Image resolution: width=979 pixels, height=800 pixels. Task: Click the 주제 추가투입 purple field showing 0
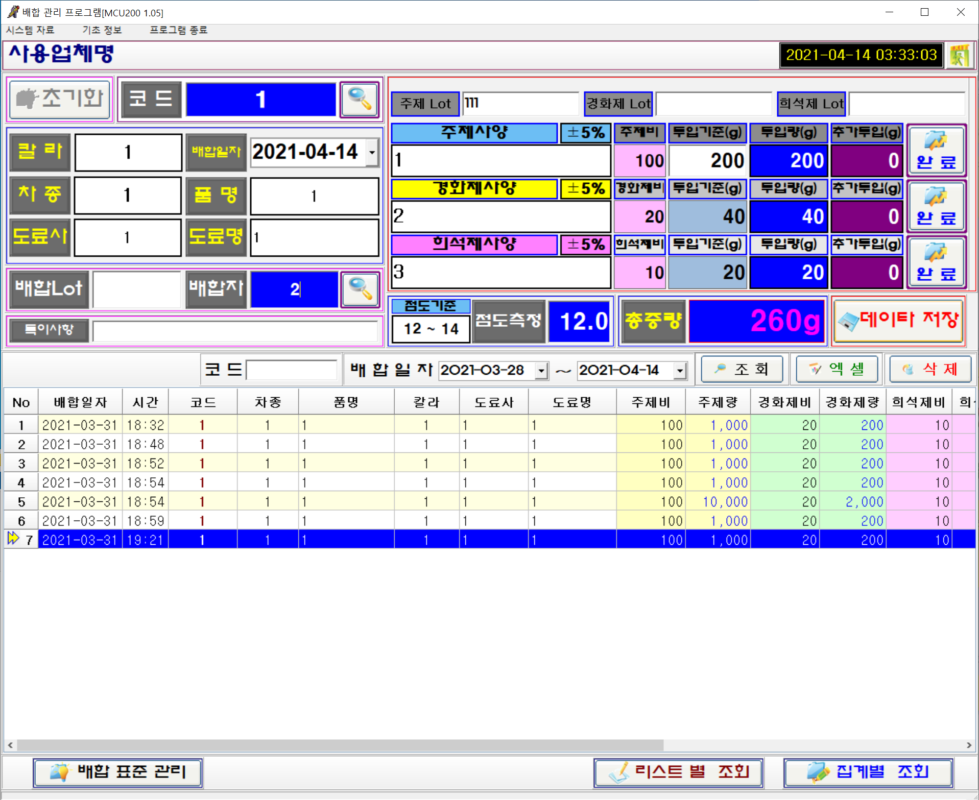pos(867,160)
